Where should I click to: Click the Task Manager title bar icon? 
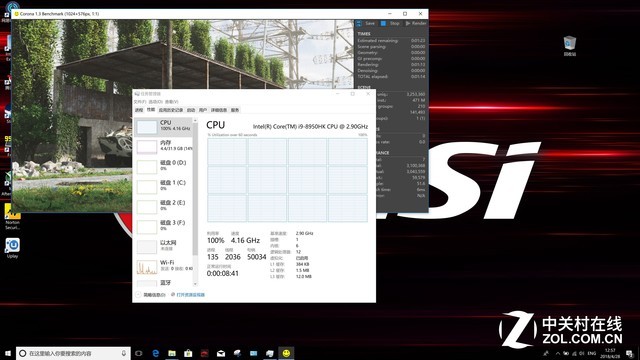click(x=137, y=93)
